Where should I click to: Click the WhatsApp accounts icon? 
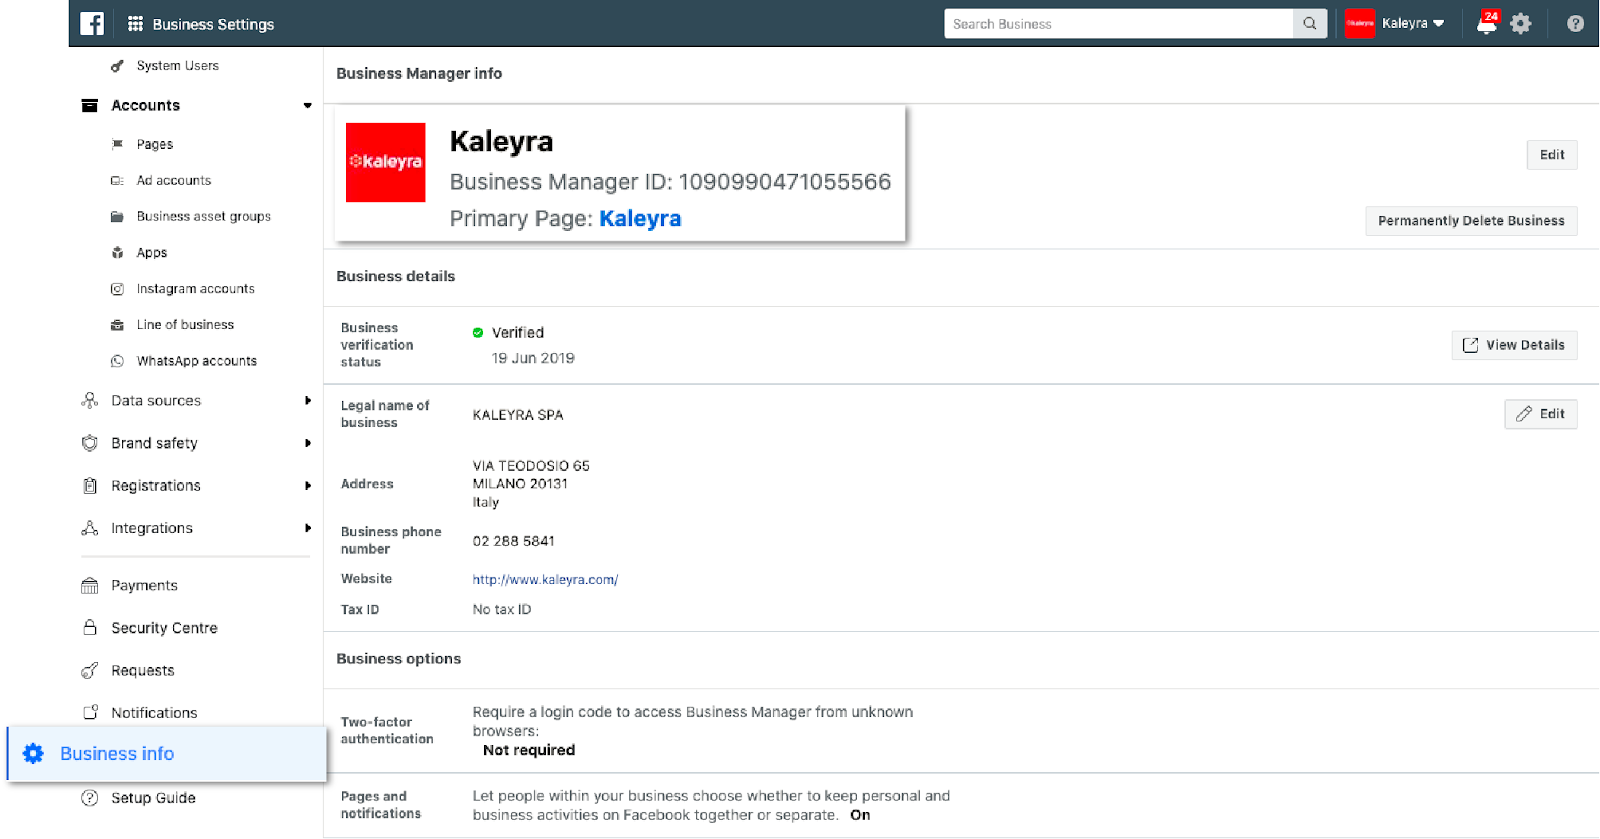(117, 361)
